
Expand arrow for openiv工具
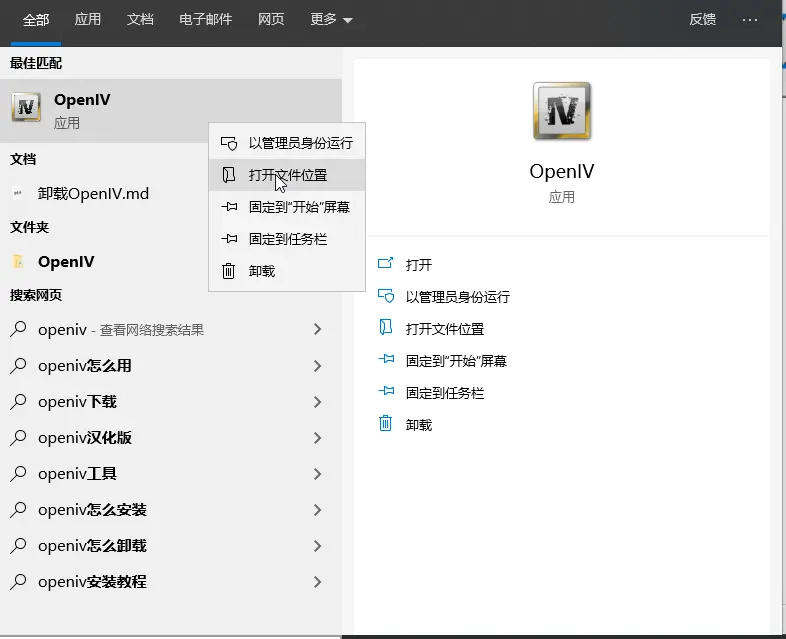click(x=317, y=474)
